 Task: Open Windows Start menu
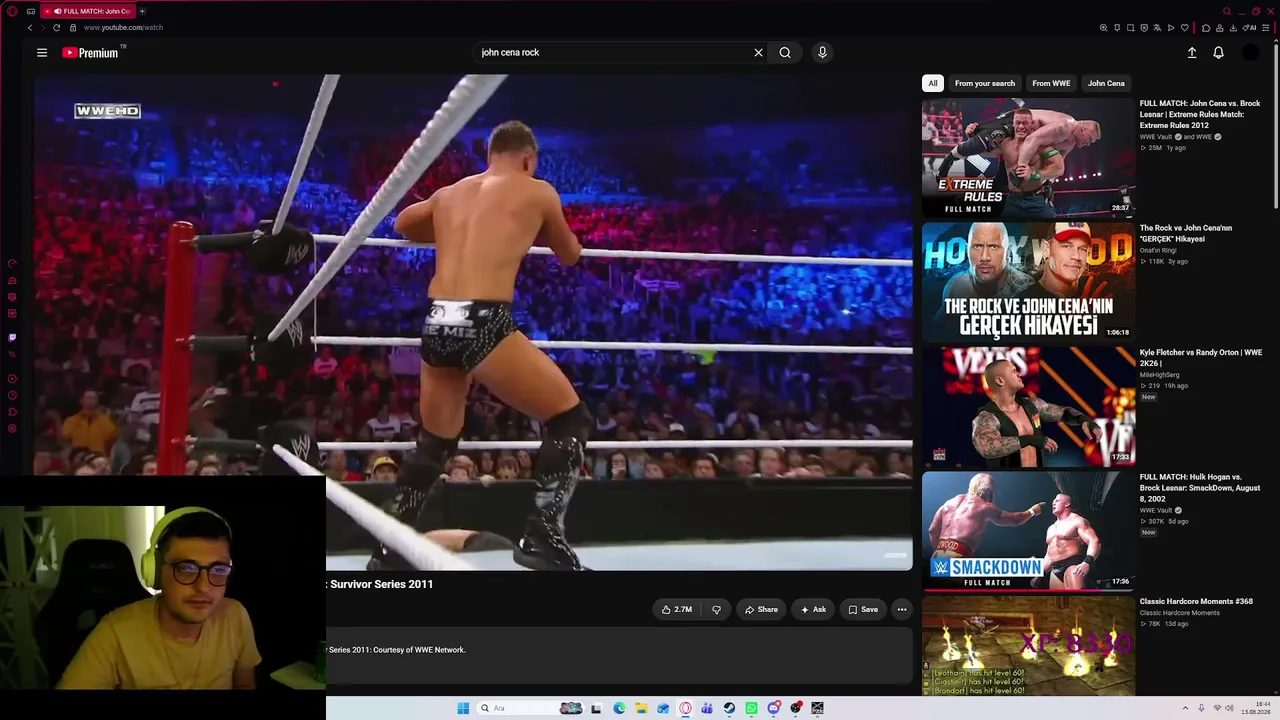pyautogui.click(x=463, y=708)
